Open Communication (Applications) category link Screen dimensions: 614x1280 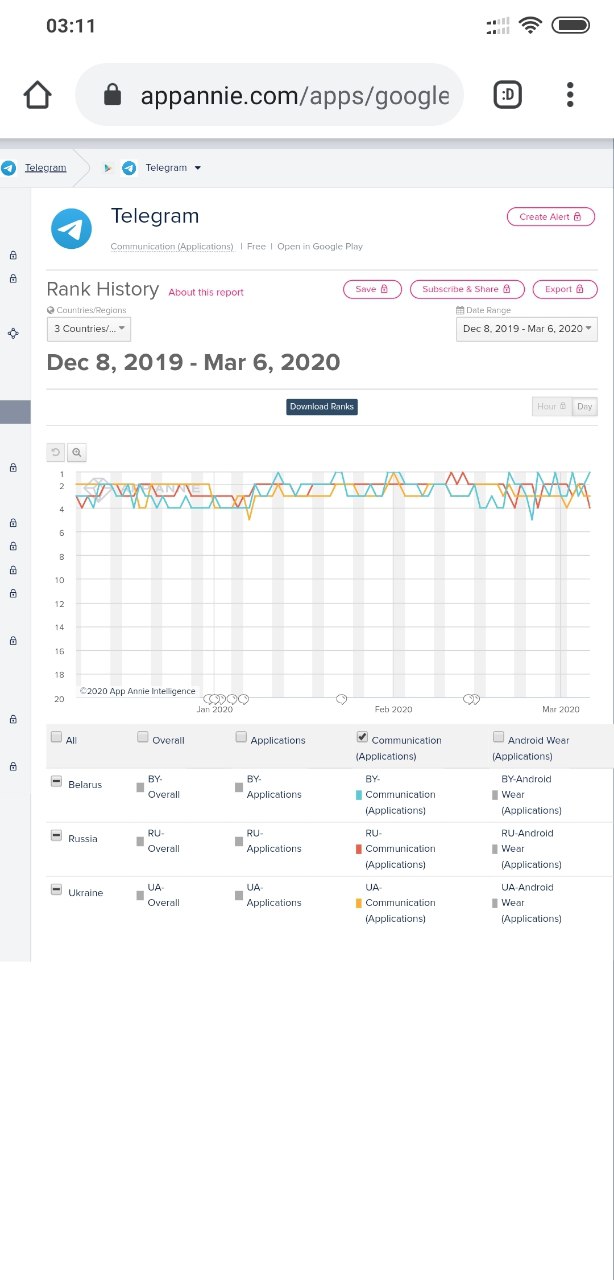click(x=172, y=246)
